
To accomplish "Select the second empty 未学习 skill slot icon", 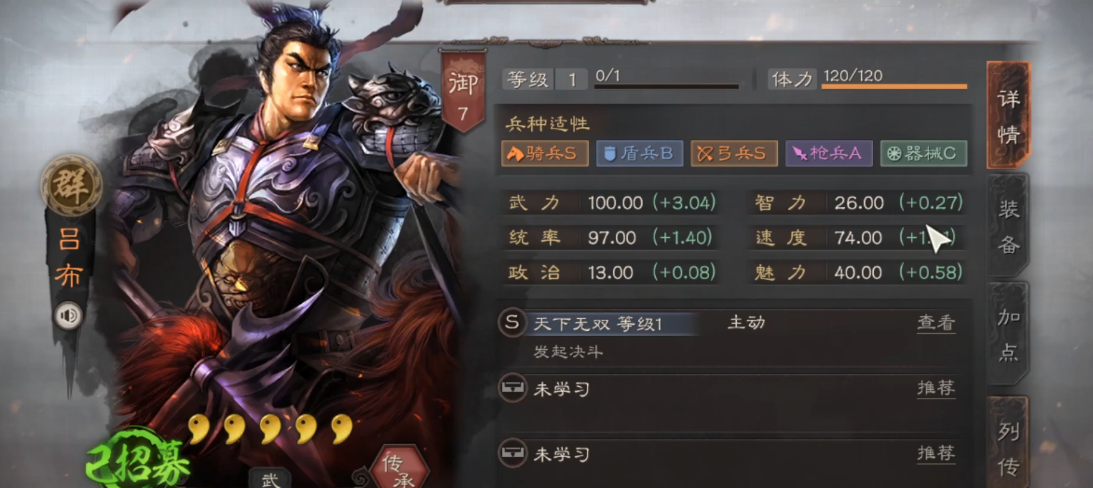I will 512,453.
